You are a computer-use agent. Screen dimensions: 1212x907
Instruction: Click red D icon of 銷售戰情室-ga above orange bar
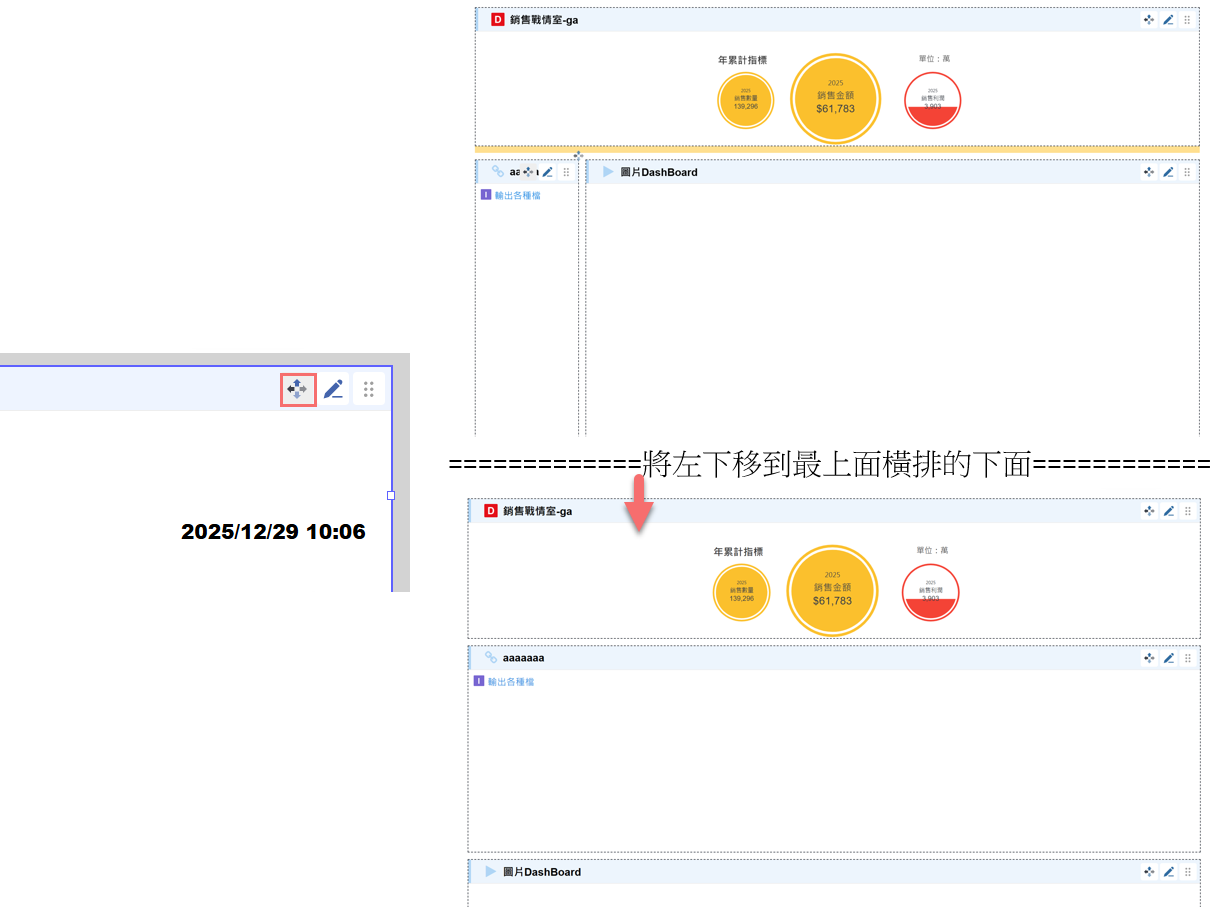tap(498, 19)
